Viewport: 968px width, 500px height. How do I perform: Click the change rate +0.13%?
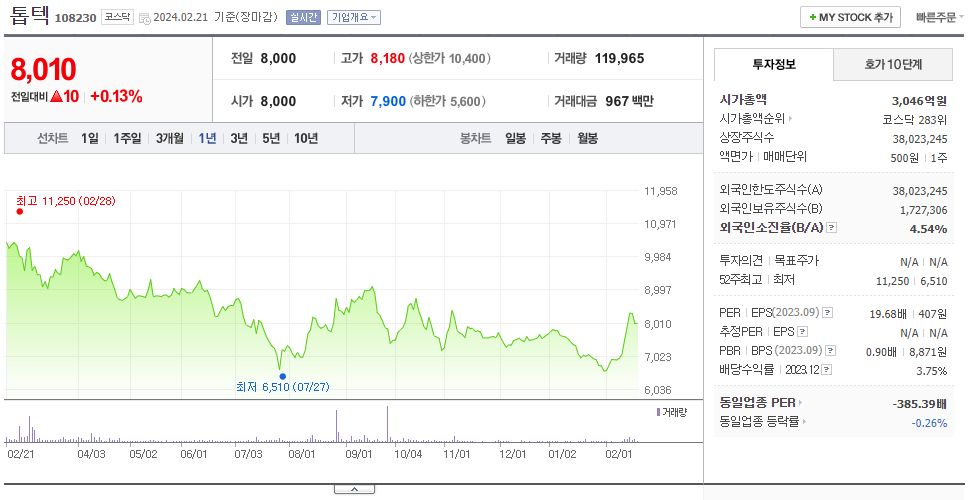pos(116,96)
